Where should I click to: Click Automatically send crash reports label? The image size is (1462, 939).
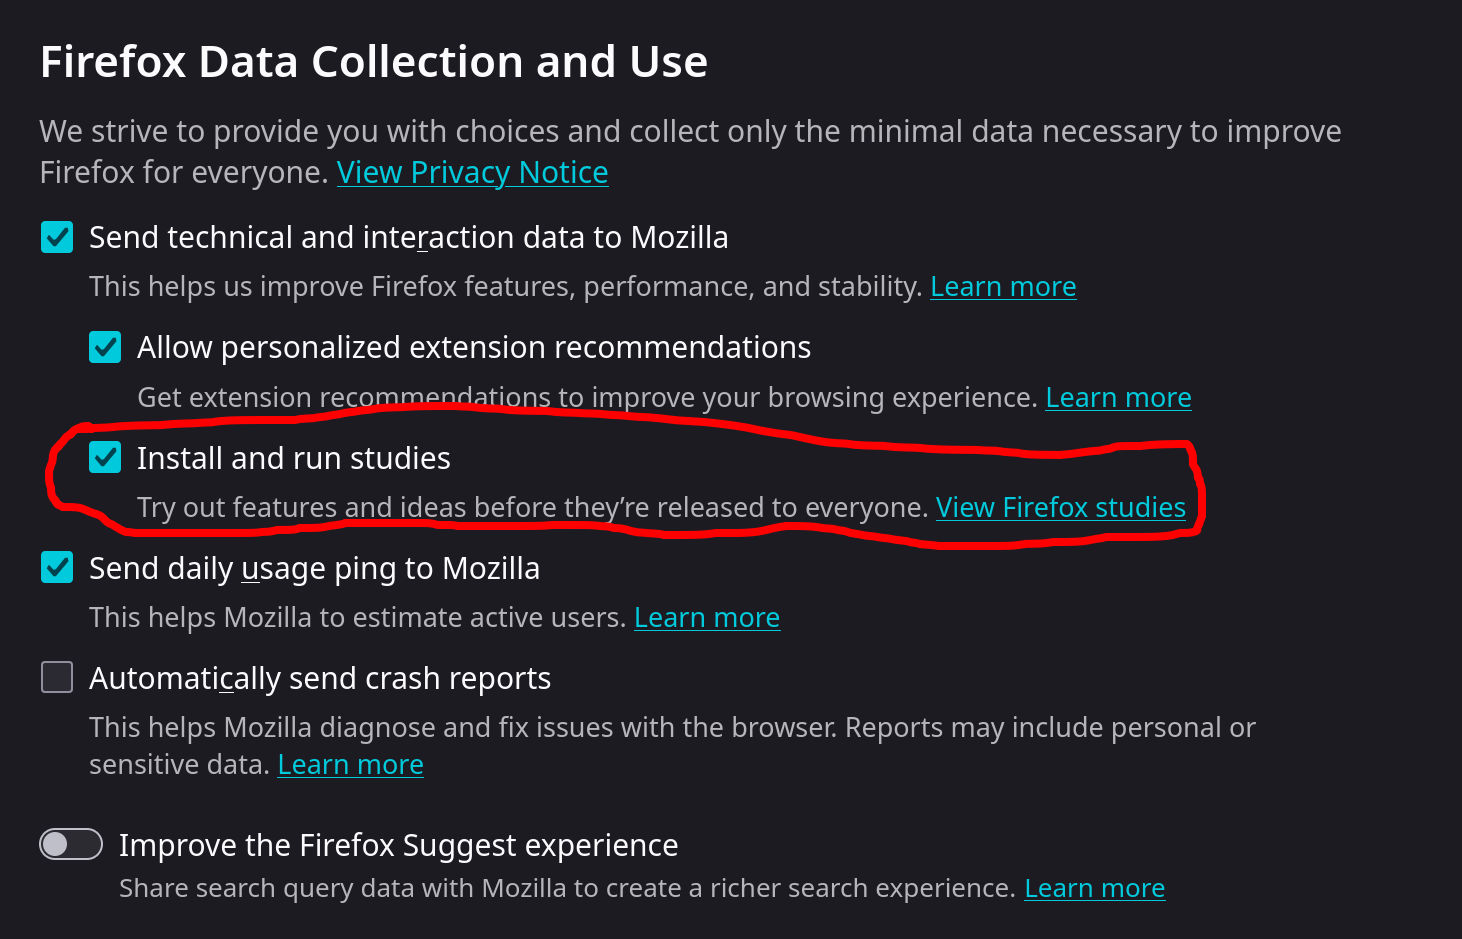pyautogui.click(x=320, y=678)
